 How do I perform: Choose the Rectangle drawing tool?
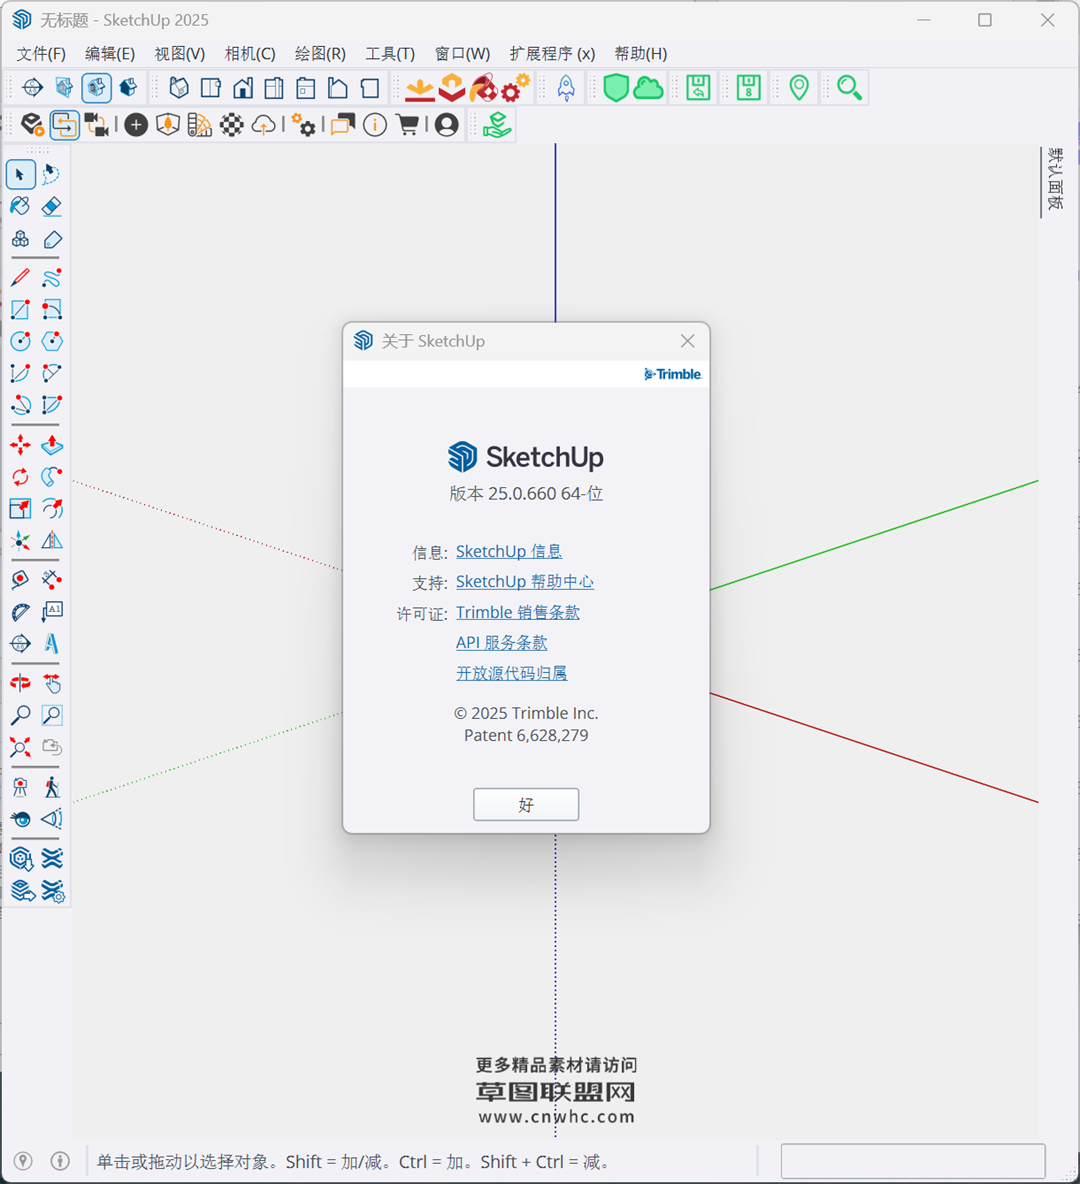click(x=20, y=310)
